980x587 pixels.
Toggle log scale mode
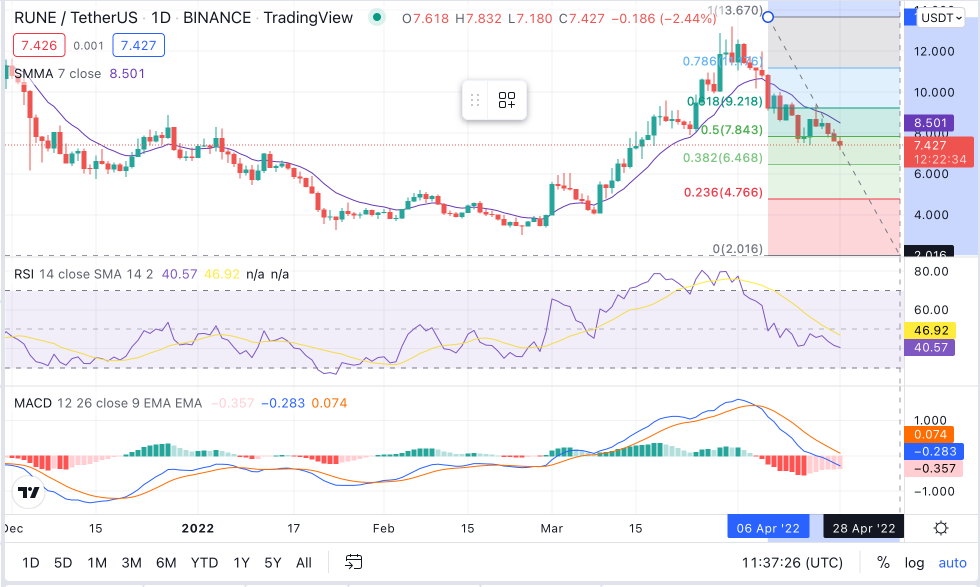coord(914,563)
